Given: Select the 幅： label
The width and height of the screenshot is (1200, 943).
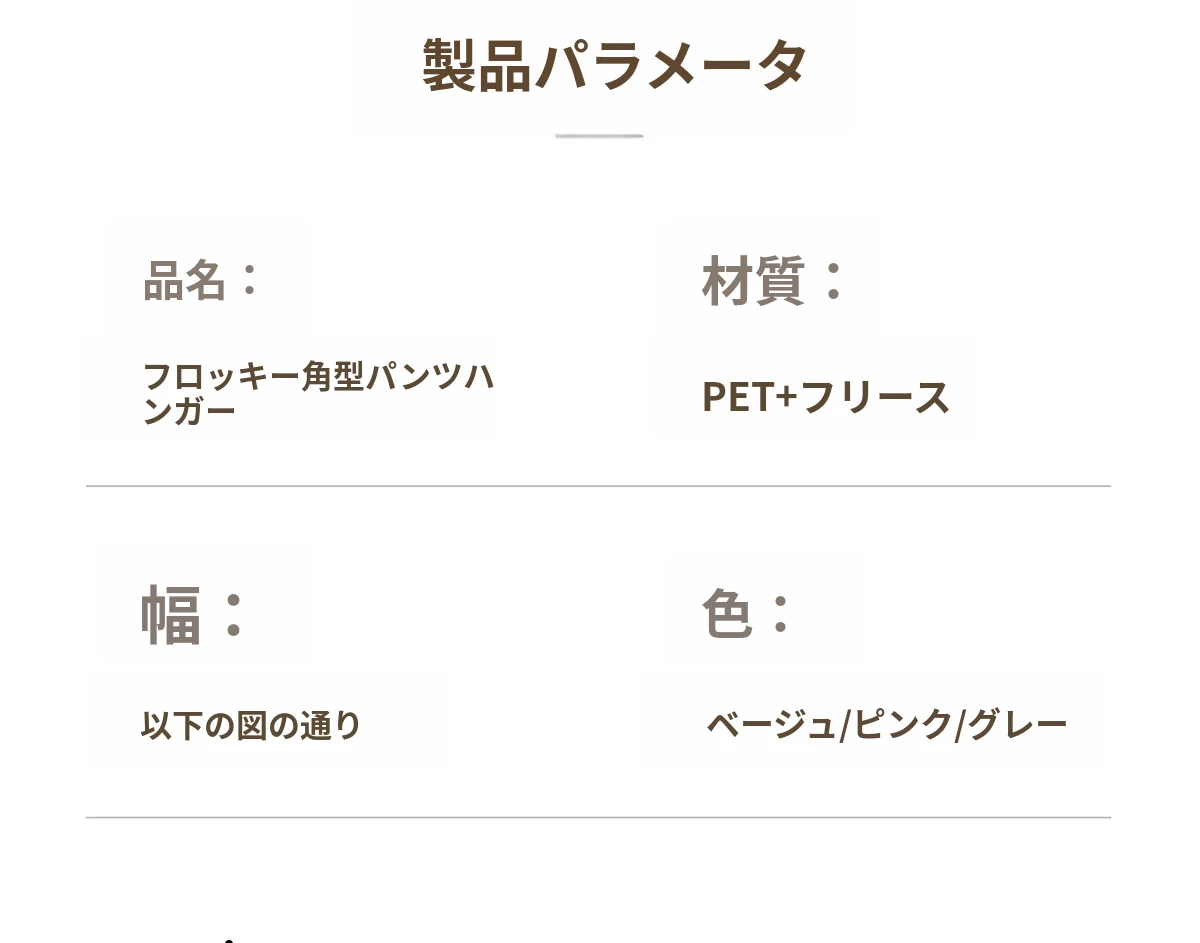Looking at the screenshot, I should (x=193, y=614).
